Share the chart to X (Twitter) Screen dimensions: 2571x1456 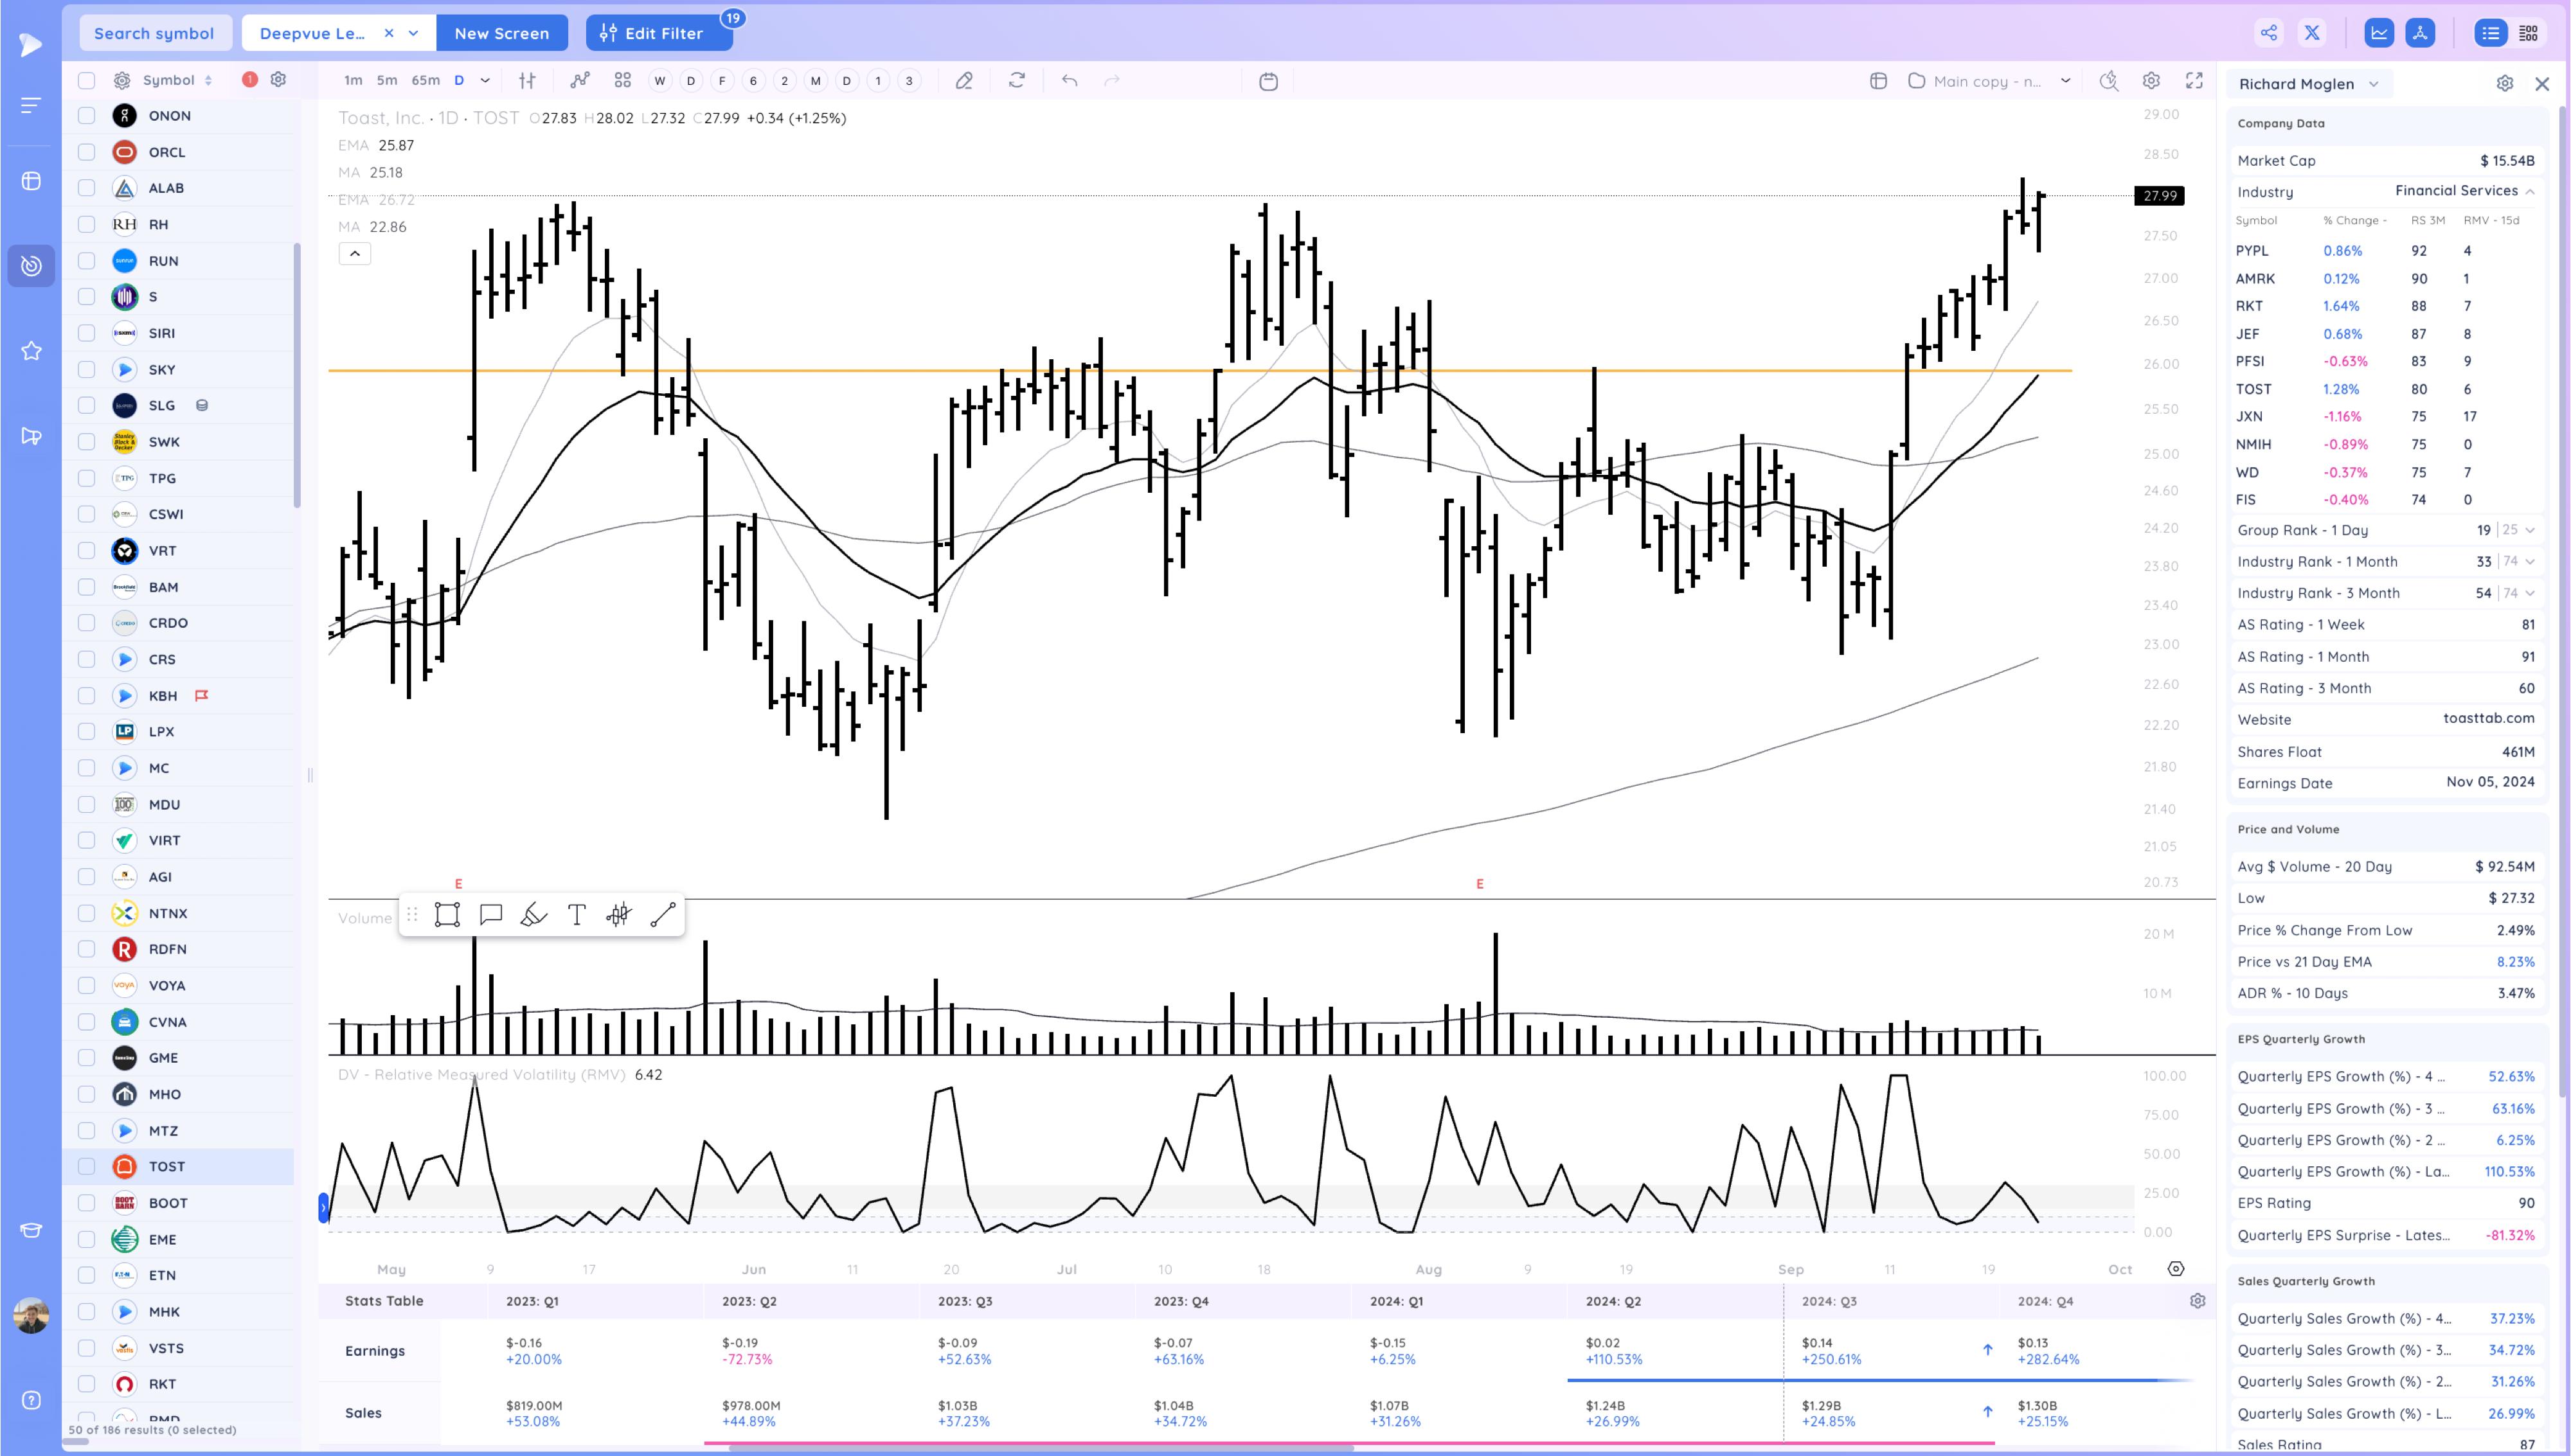2312,32
